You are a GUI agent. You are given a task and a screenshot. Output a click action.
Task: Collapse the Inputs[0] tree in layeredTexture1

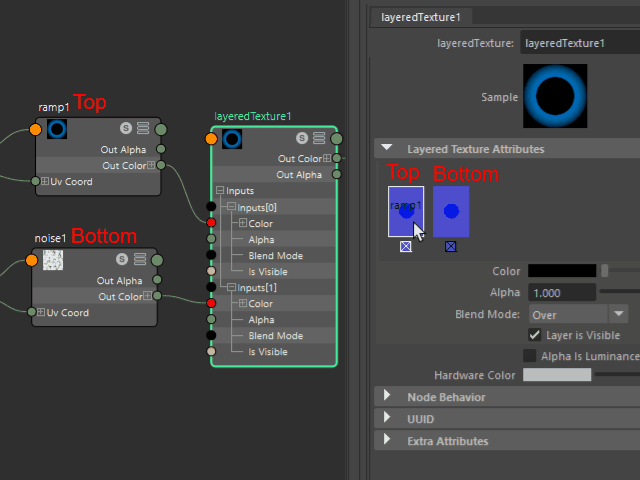pos(230,207)
